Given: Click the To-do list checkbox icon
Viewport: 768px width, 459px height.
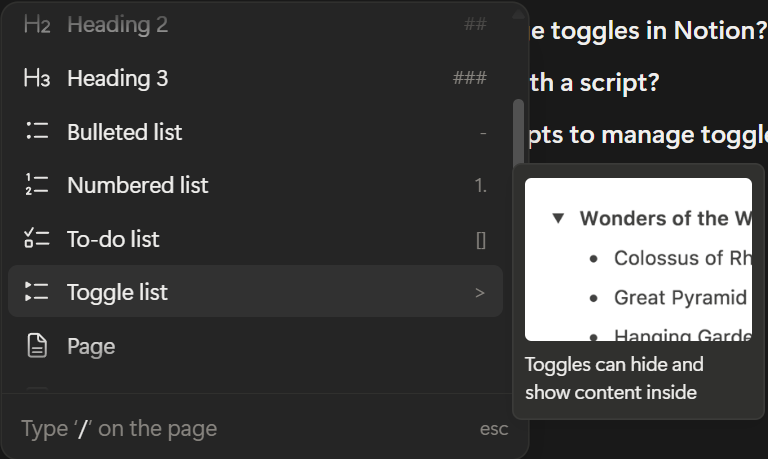Looking at the screenshot, I should click(x=37, y=239).
